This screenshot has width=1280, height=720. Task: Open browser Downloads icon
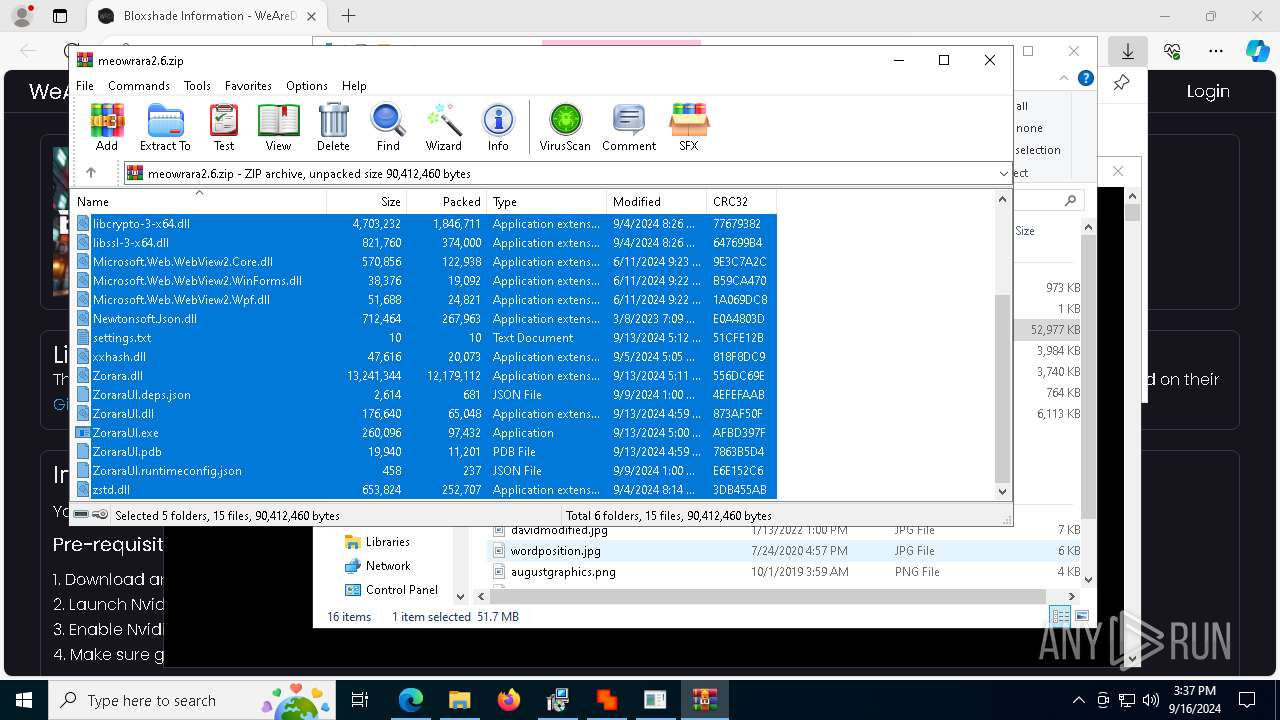pyautogui.click(x=1128, y=51)
